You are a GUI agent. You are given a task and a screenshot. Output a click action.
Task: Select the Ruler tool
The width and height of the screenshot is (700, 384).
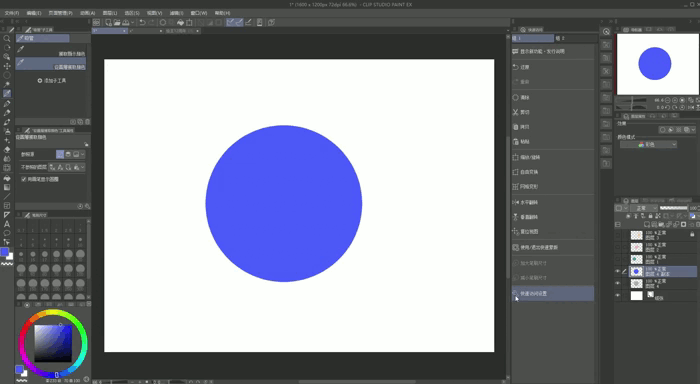pos(7,215)
